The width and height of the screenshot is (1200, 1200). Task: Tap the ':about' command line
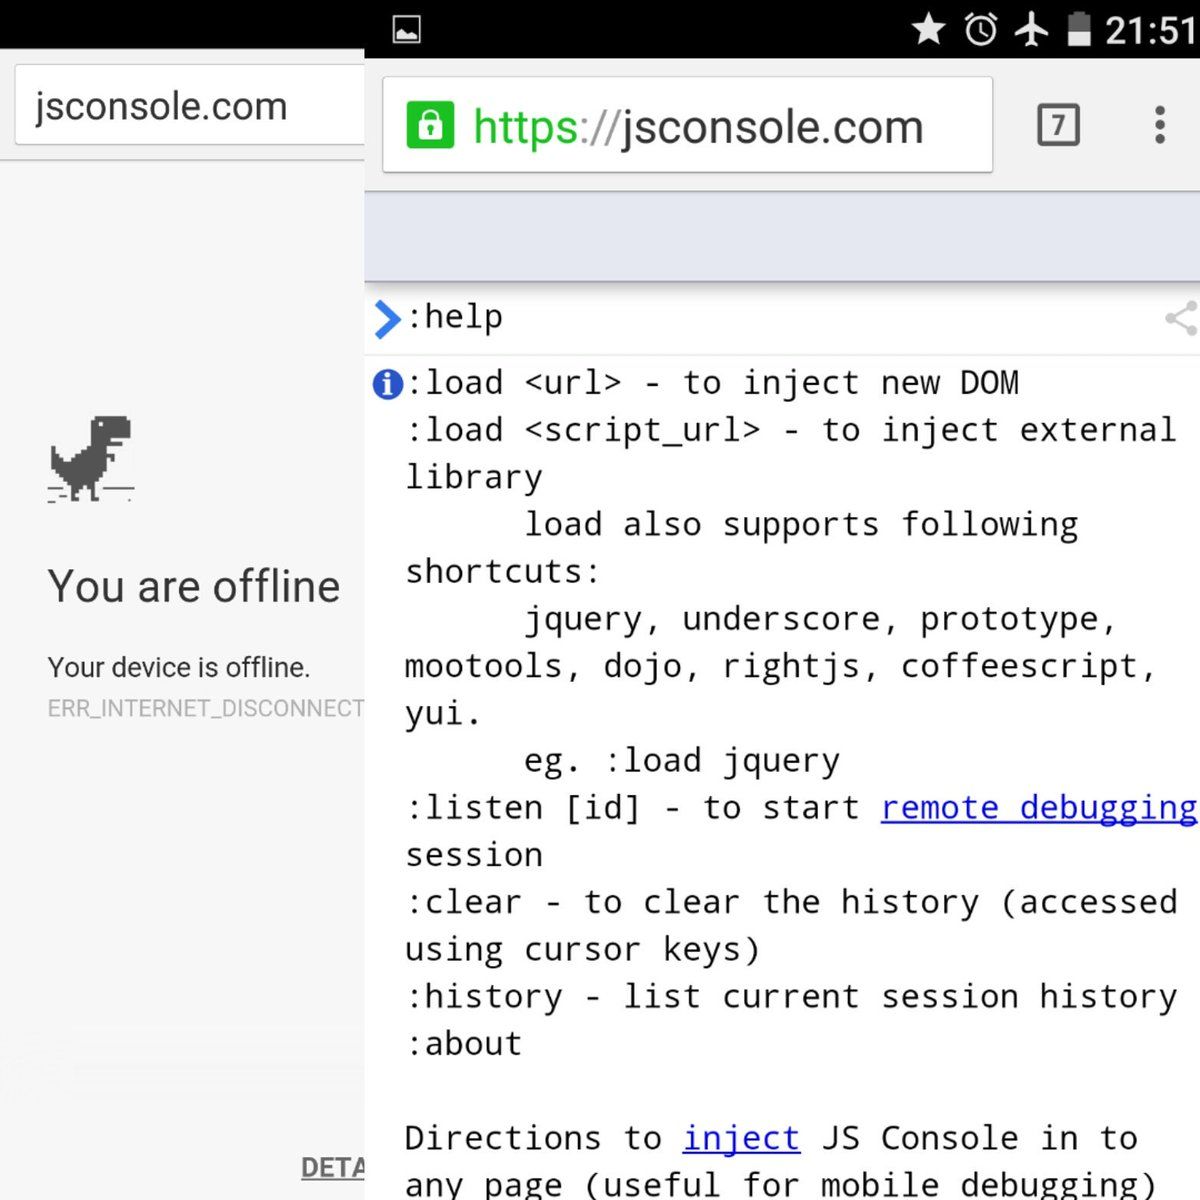click(464, 1044)
